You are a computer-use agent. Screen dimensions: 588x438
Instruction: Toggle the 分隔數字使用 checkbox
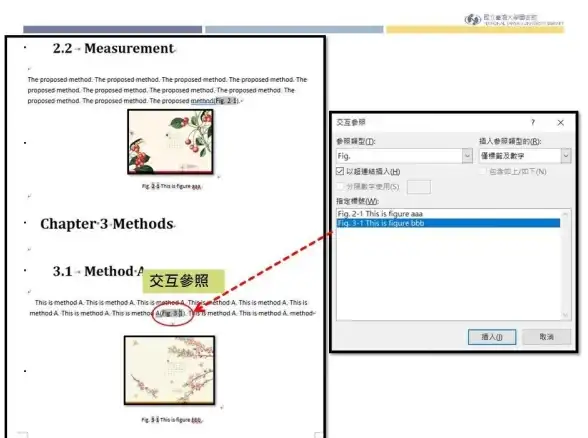click(340, 186)
